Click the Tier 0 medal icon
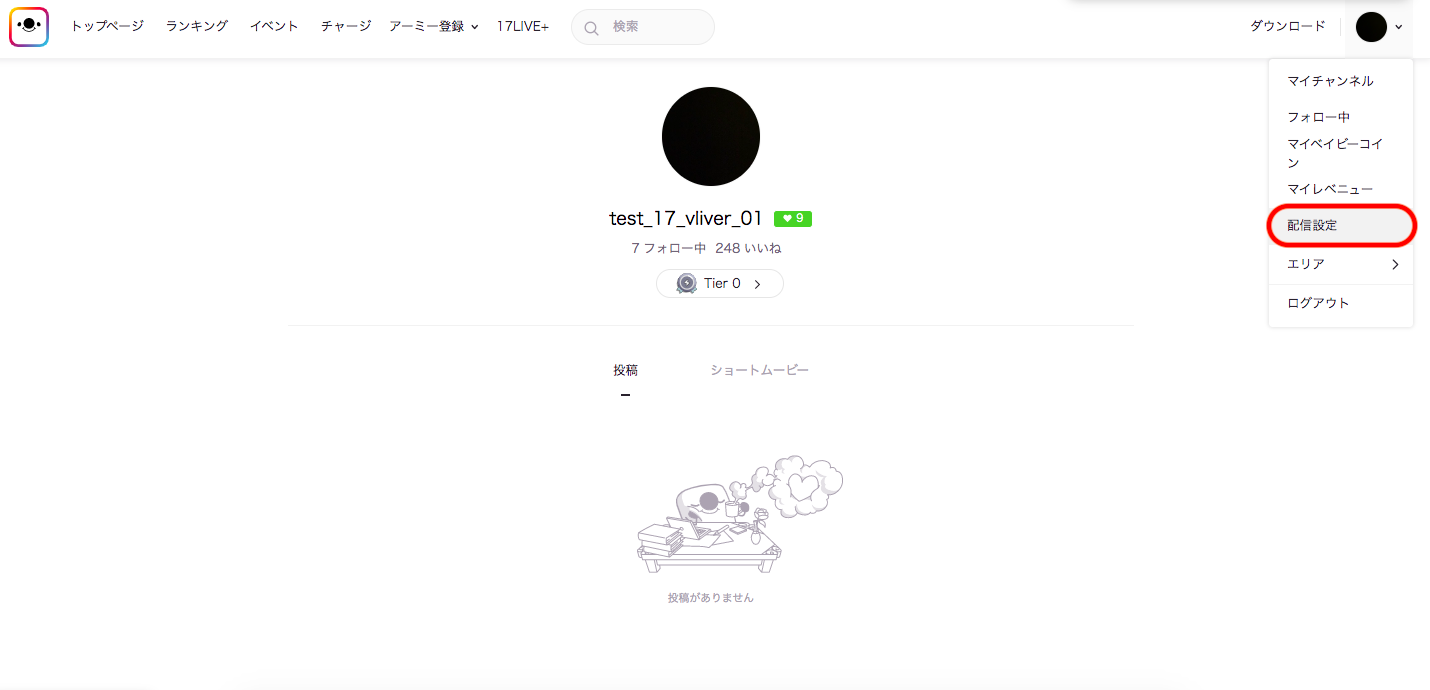 coord(686,283)
